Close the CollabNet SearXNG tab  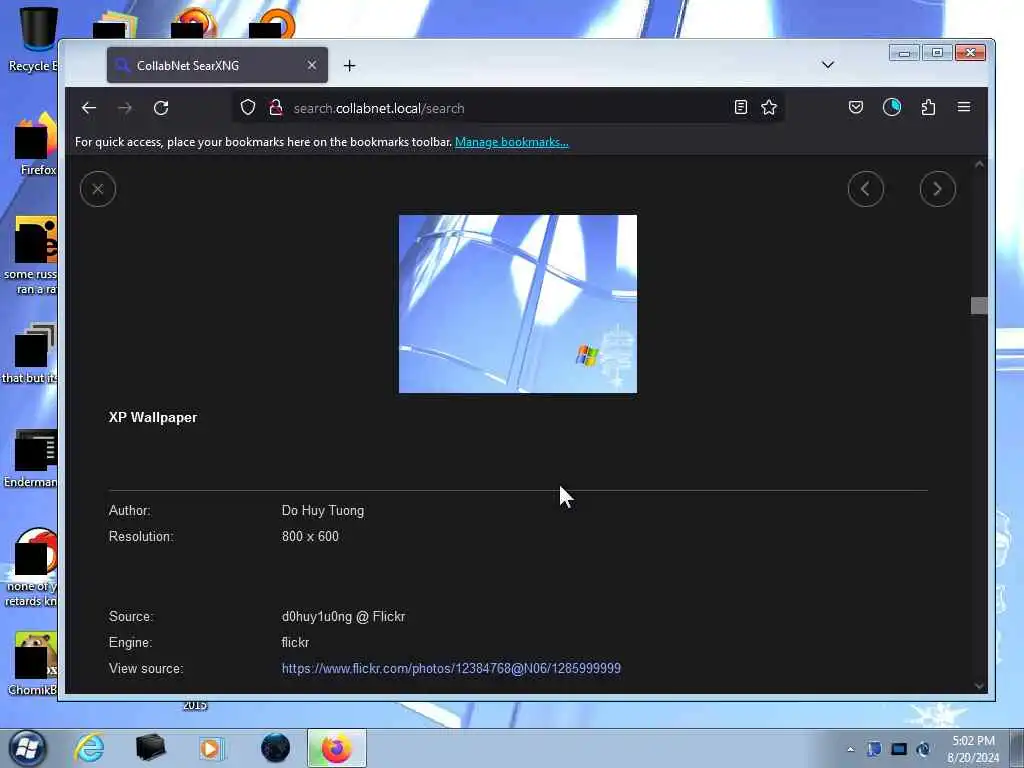tap(312, 65)
